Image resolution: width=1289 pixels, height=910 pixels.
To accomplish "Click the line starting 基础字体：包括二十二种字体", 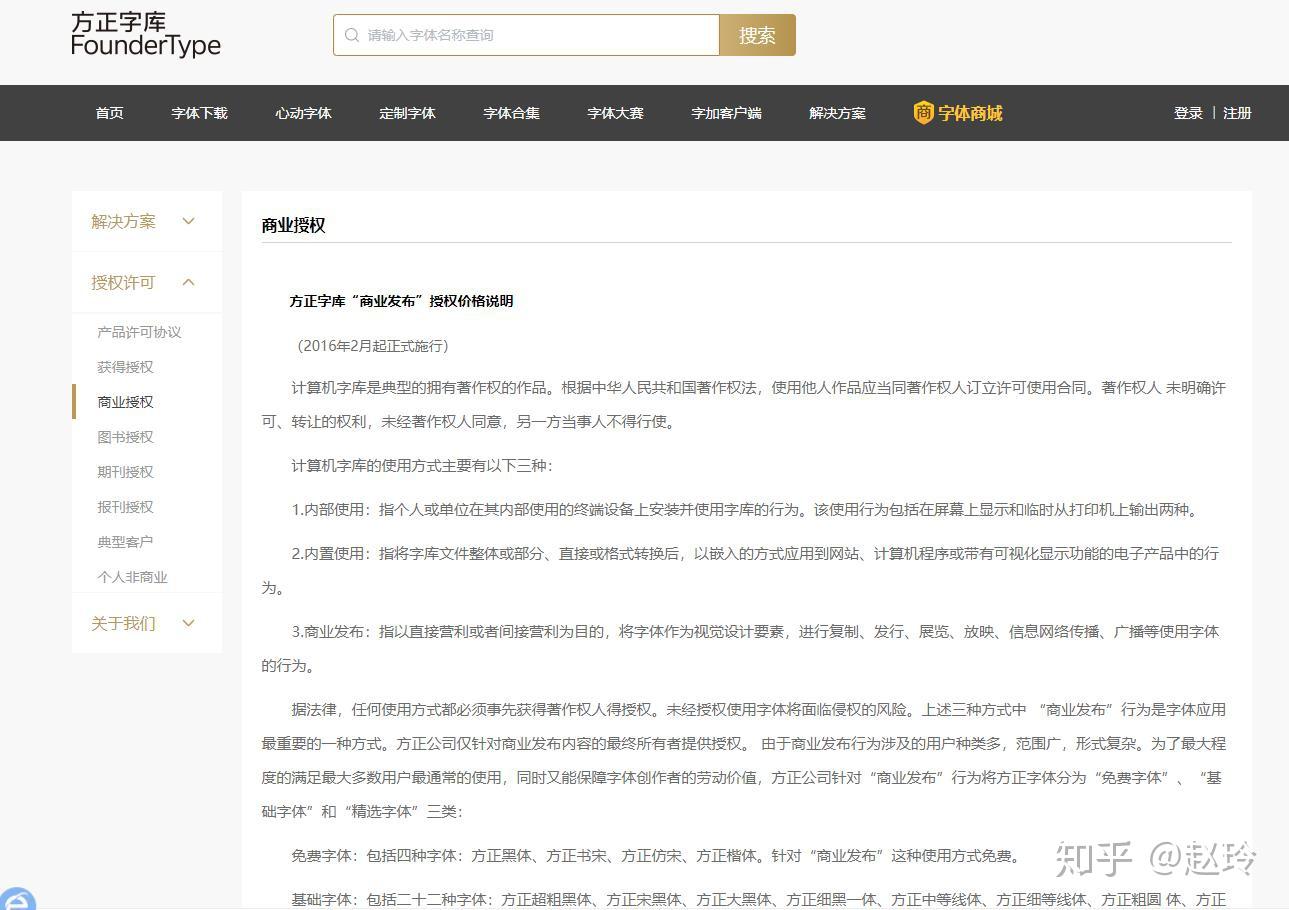I will pos(759,900).
